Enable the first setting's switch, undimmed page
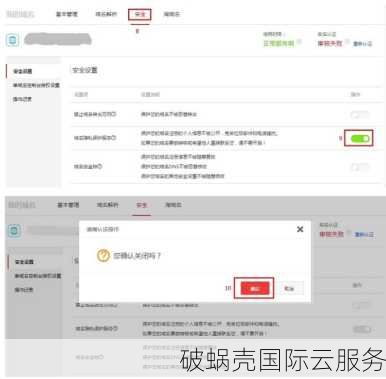 pos(360,115)
